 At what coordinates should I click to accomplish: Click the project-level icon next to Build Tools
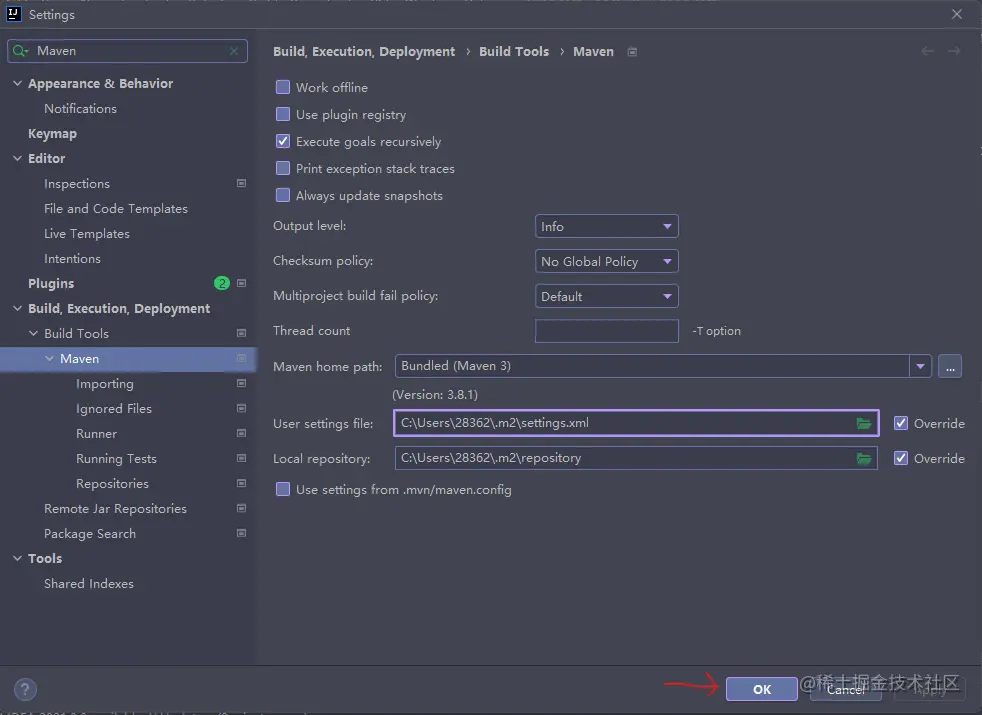tap(241, 333)
